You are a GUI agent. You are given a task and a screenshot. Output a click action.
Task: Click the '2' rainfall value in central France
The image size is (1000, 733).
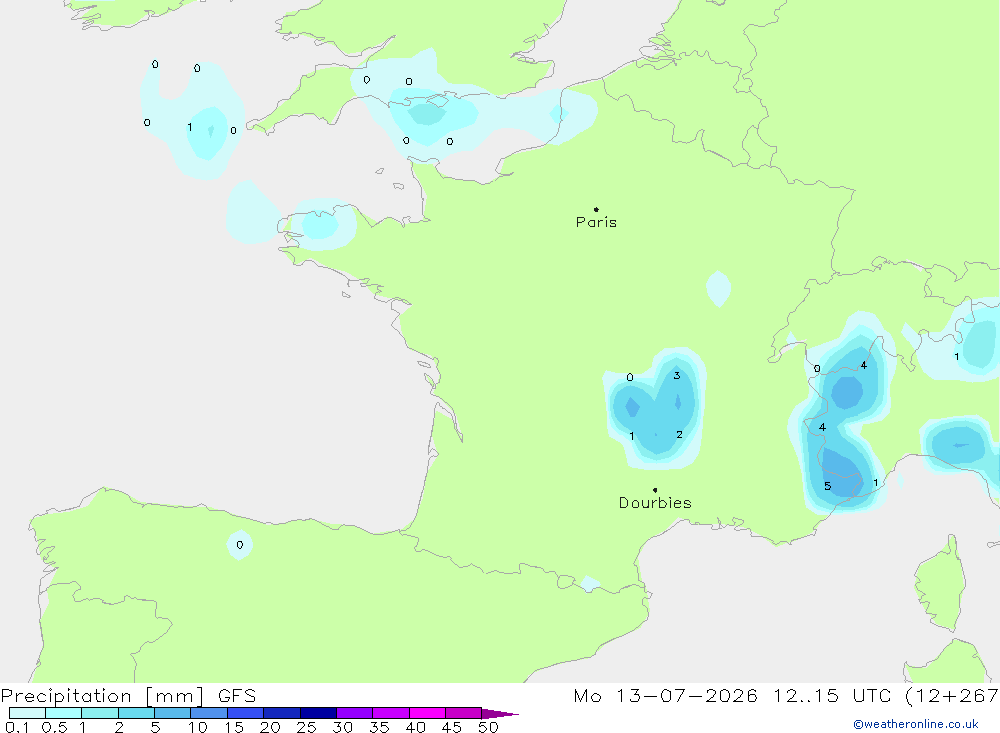679,434
